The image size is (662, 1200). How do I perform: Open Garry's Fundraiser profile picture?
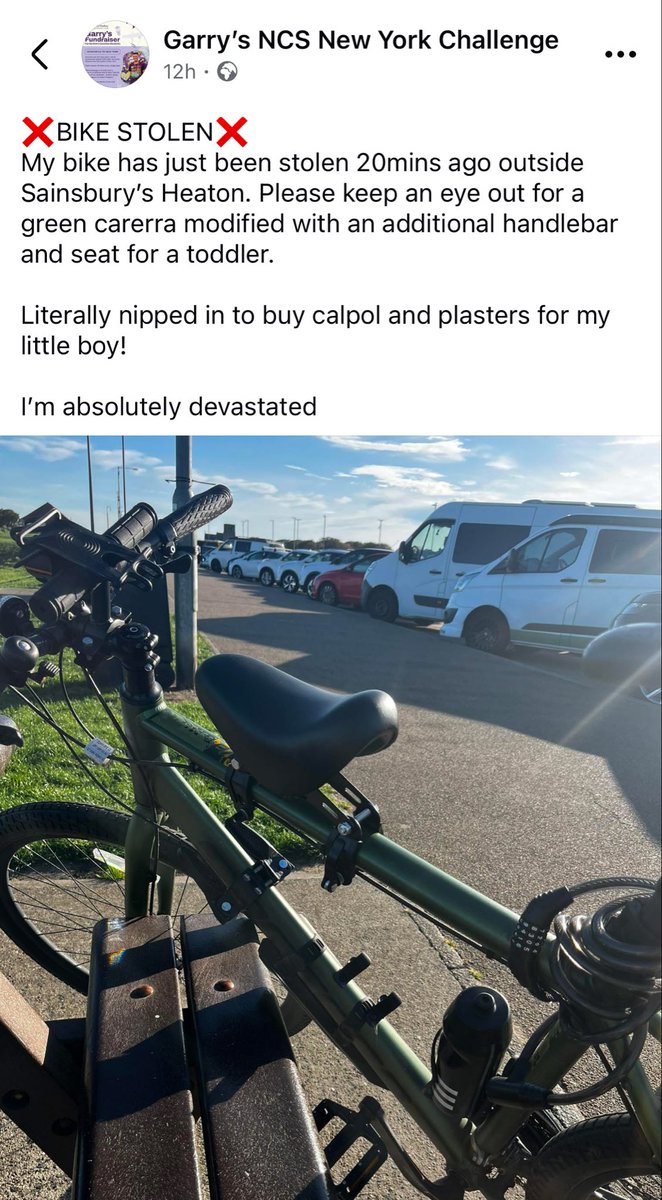(115, 54)
